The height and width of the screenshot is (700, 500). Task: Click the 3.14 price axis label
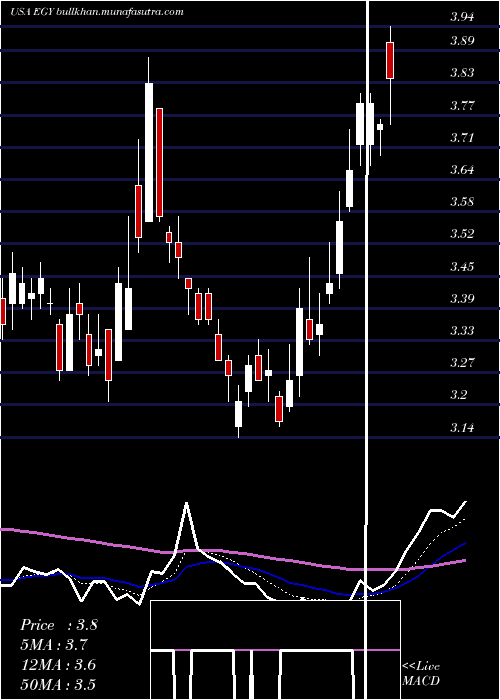(x=462, y=428)
